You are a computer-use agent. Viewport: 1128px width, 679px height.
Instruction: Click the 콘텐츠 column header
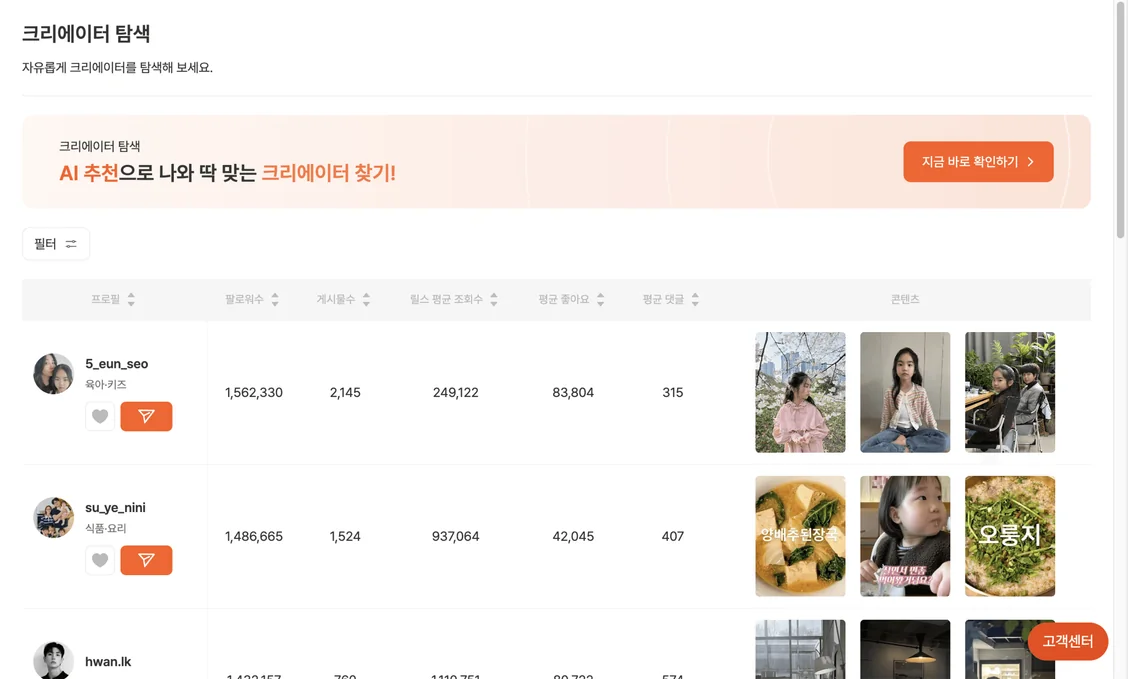coord(905,299)
